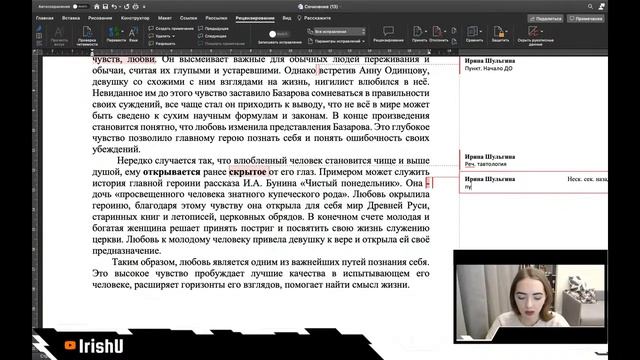Click the presenter webcam video thumbnail
The image size is (640, 360).
(530, 296)
